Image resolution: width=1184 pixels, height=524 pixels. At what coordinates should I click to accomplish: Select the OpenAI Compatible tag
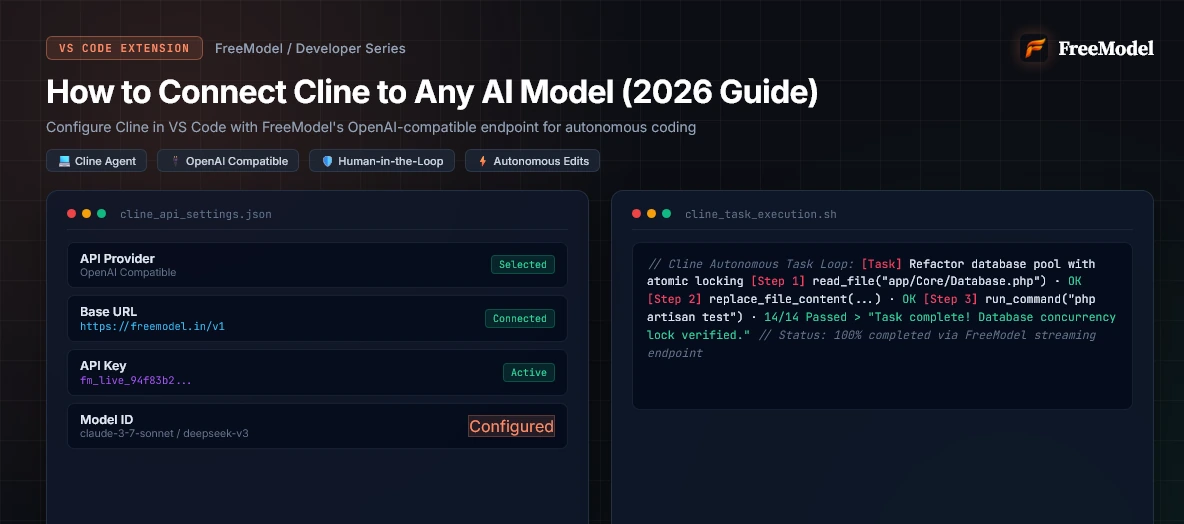pyautogui.click(x=228, y=161)
